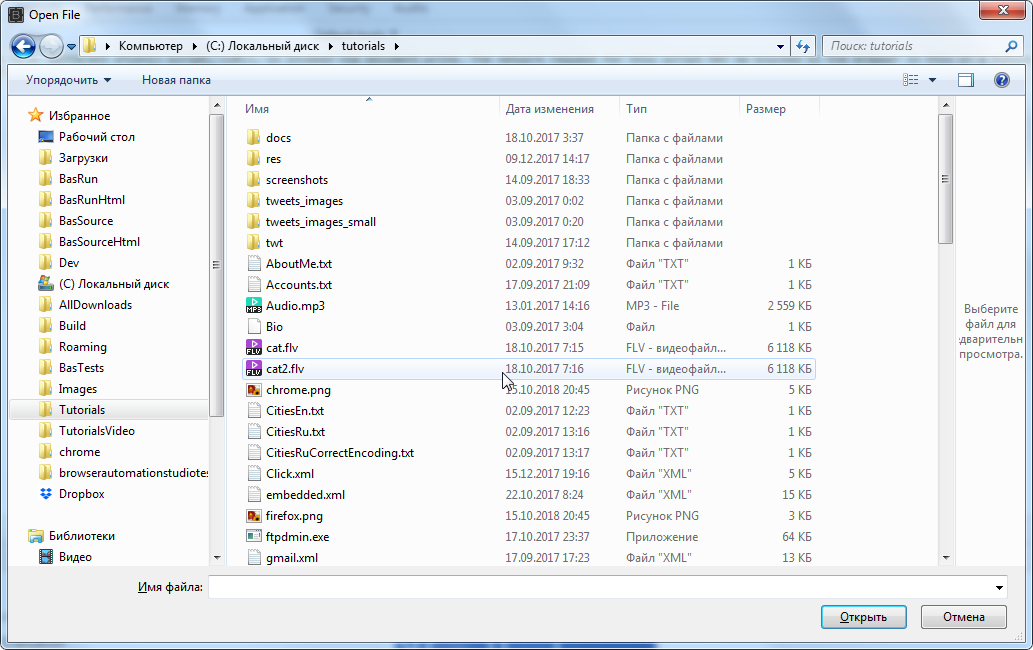
Task: Select the chrome.png image icon
Action: click(254, 390)
